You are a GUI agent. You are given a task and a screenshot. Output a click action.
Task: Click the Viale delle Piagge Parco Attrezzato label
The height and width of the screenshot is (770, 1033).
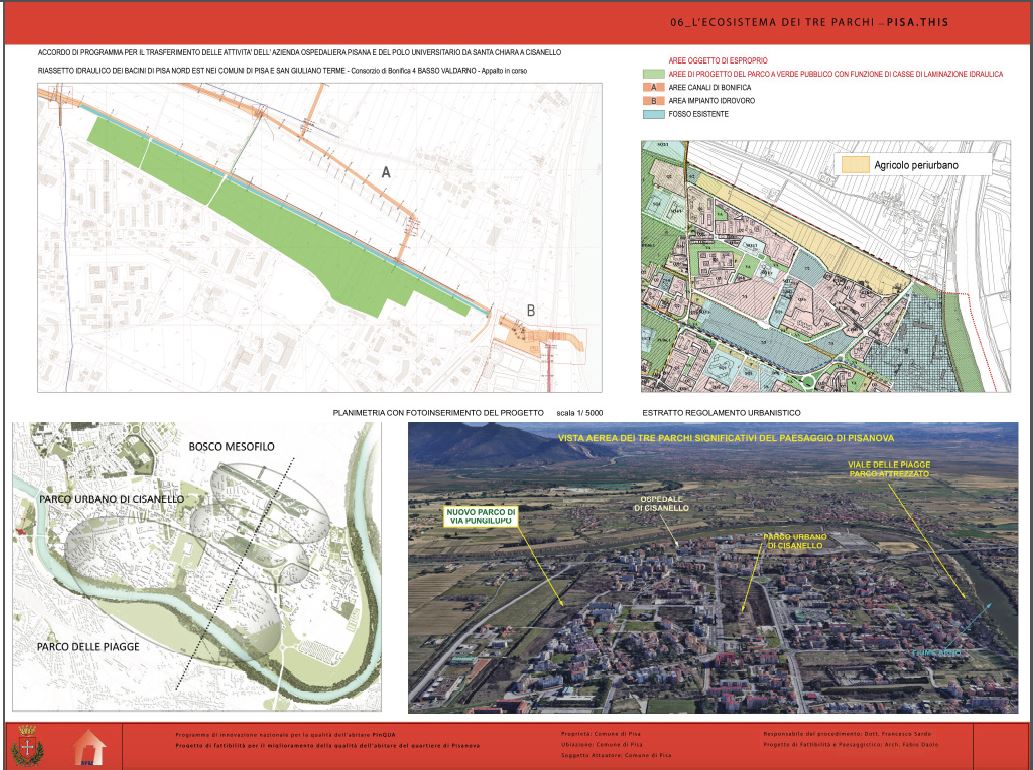tap(890, 469)
